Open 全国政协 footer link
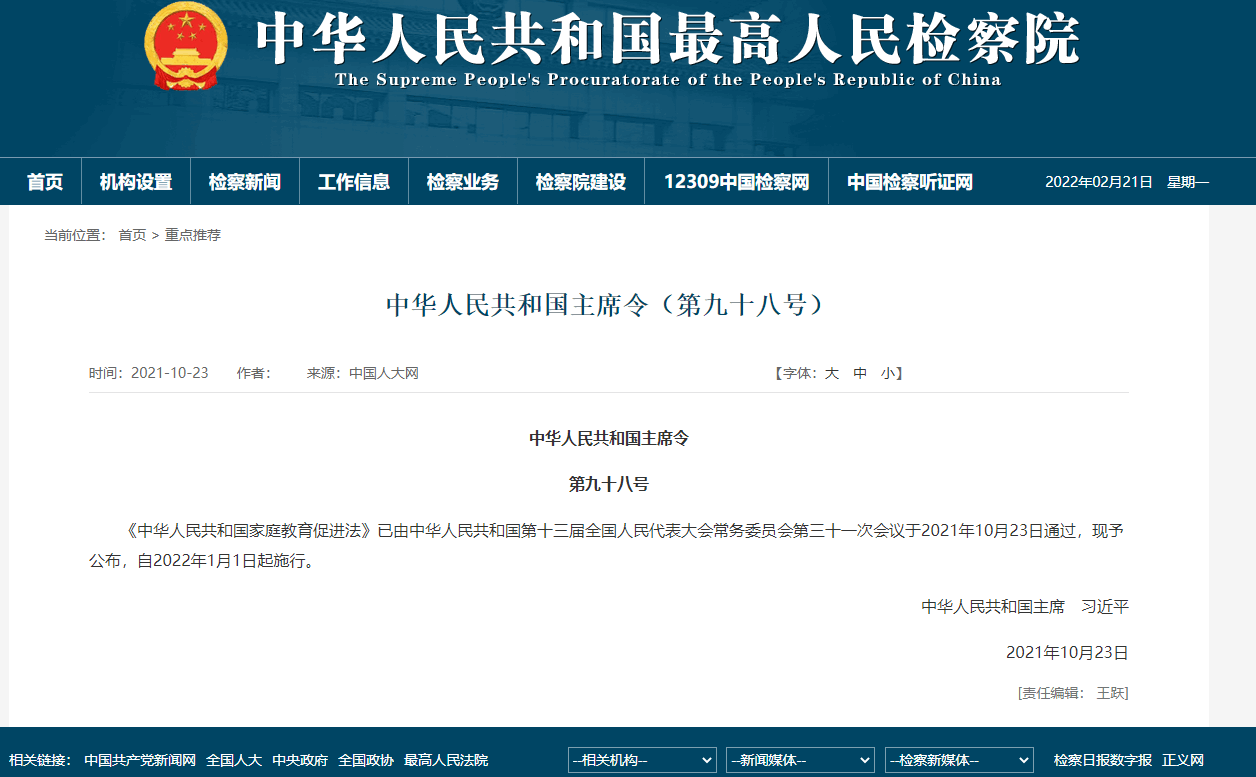This screenshot has height=777, width=1256. click(366, 760)
